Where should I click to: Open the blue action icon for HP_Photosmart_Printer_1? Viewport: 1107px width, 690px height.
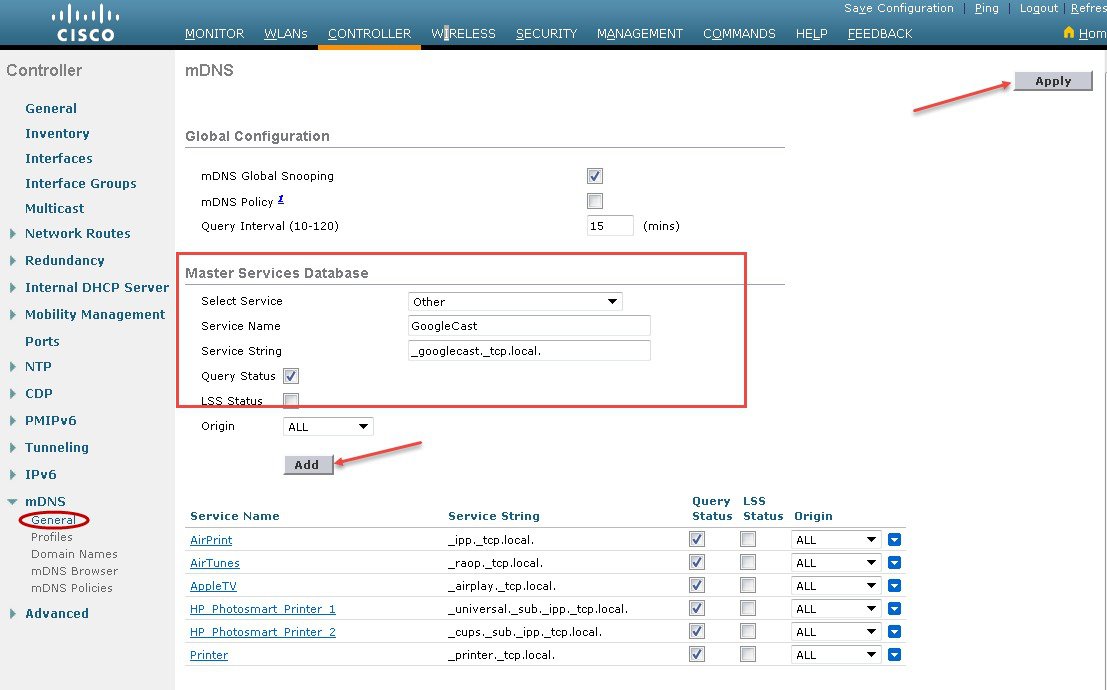894,608
